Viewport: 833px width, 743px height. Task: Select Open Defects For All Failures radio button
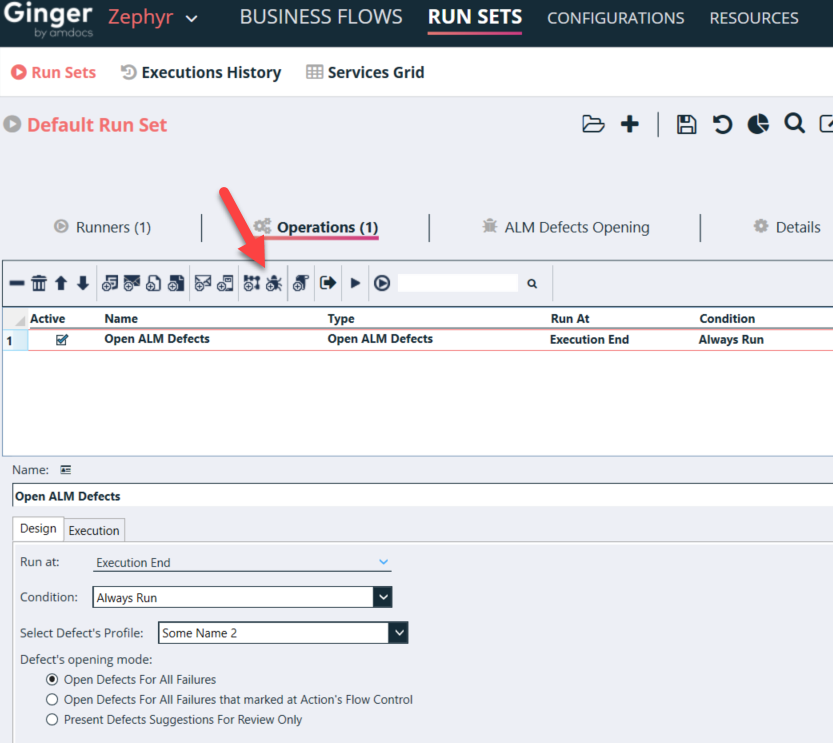pyautogui.click(x=53, y=680)
